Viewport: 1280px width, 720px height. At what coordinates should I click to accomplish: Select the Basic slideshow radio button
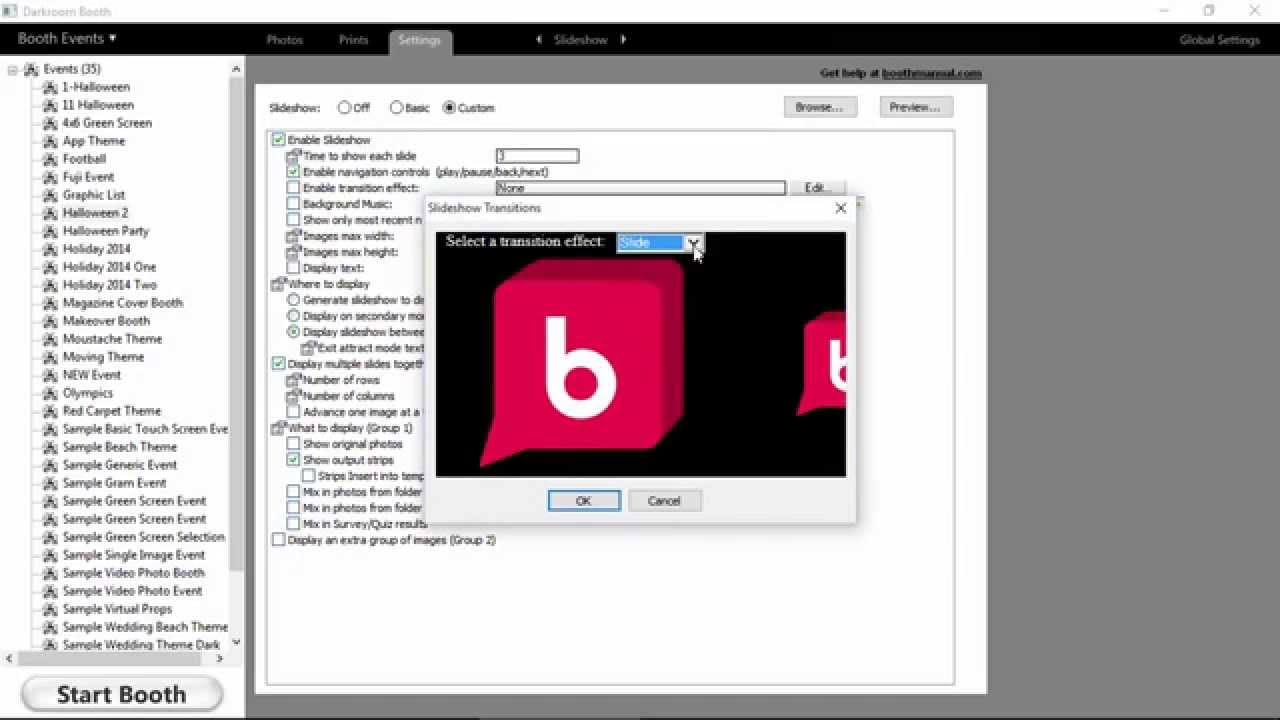(396, 107)
